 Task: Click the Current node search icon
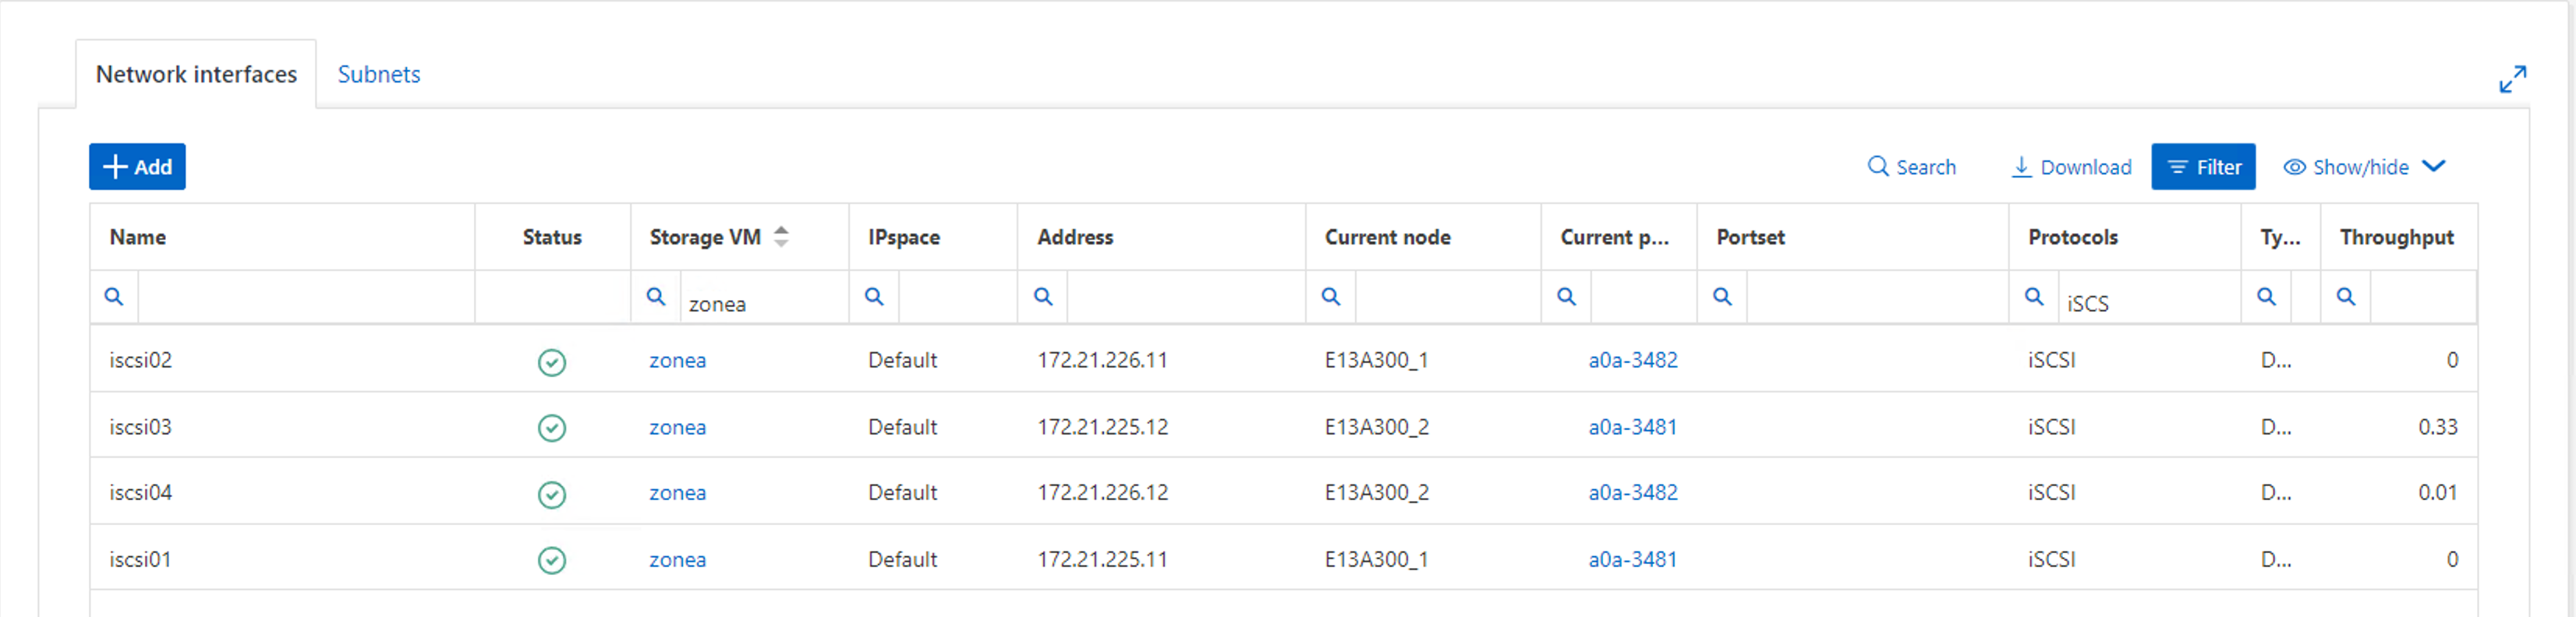click(1331, 297)
